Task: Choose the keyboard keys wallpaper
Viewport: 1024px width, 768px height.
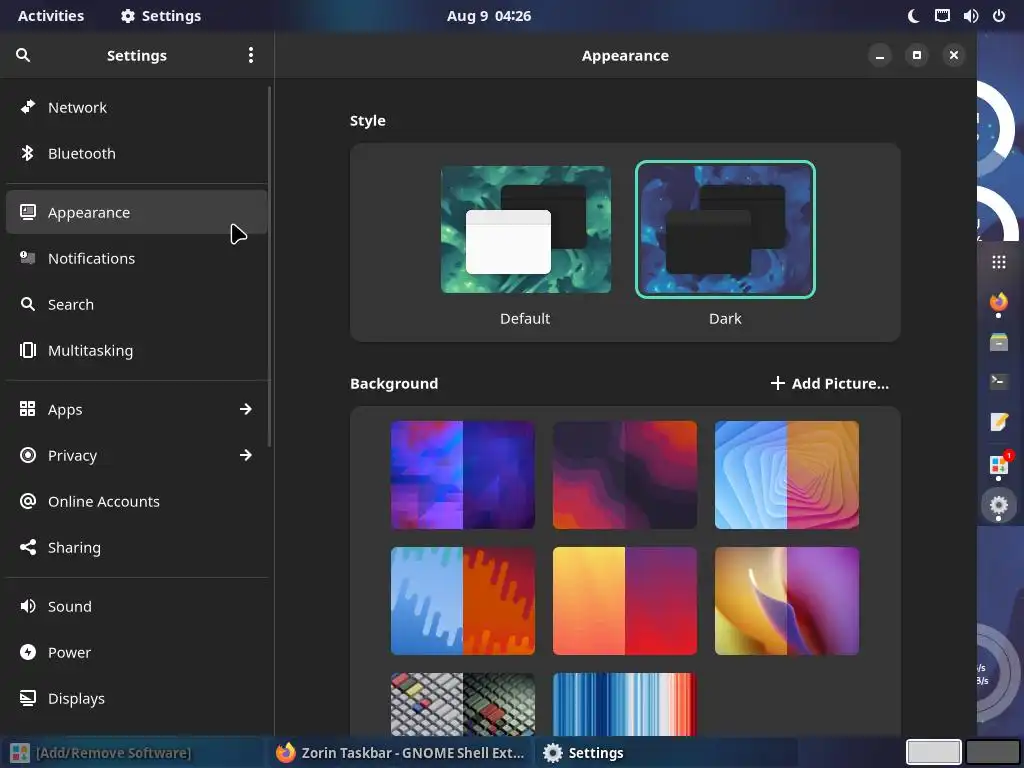Action: click(x=462, y=704)
